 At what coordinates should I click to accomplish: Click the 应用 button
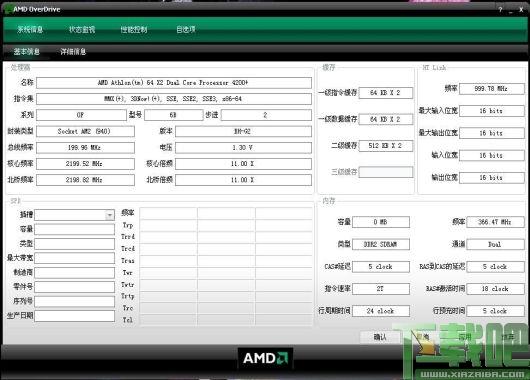pos(465,337)
